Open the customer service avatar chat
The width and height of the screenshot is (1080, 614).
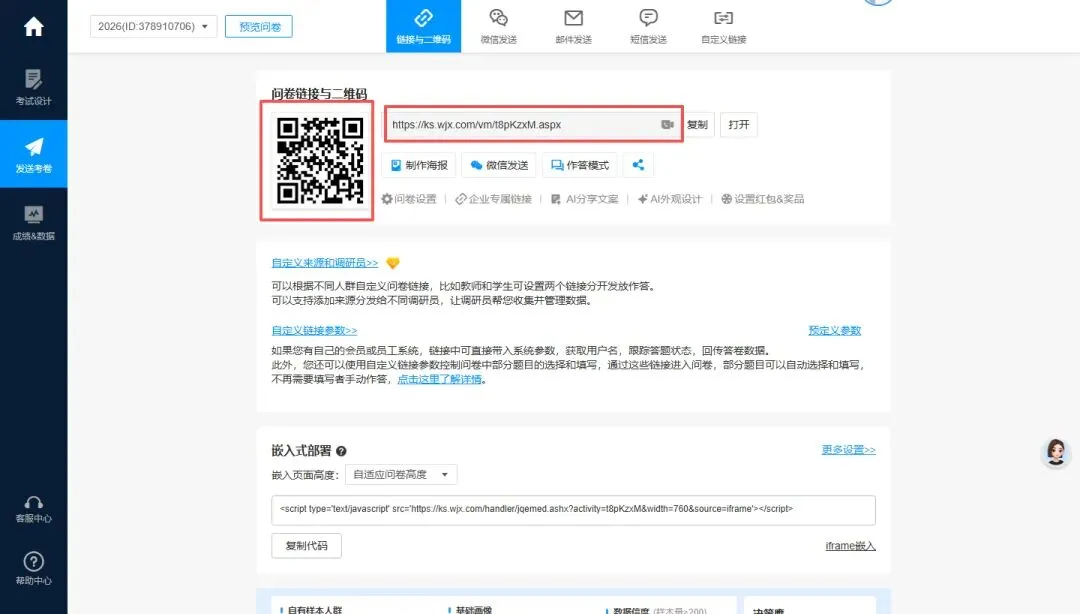point(1055,452)
